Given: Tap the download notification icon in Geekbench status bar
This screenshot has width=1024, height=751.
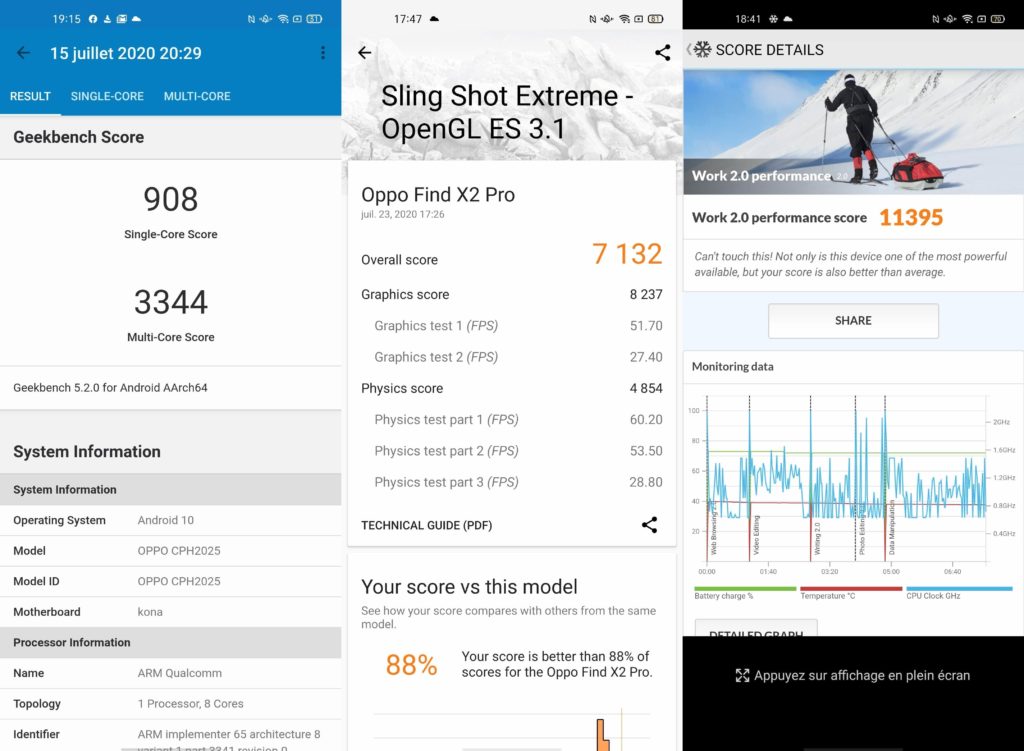Looking at the screenshot, I should [107, 19].
